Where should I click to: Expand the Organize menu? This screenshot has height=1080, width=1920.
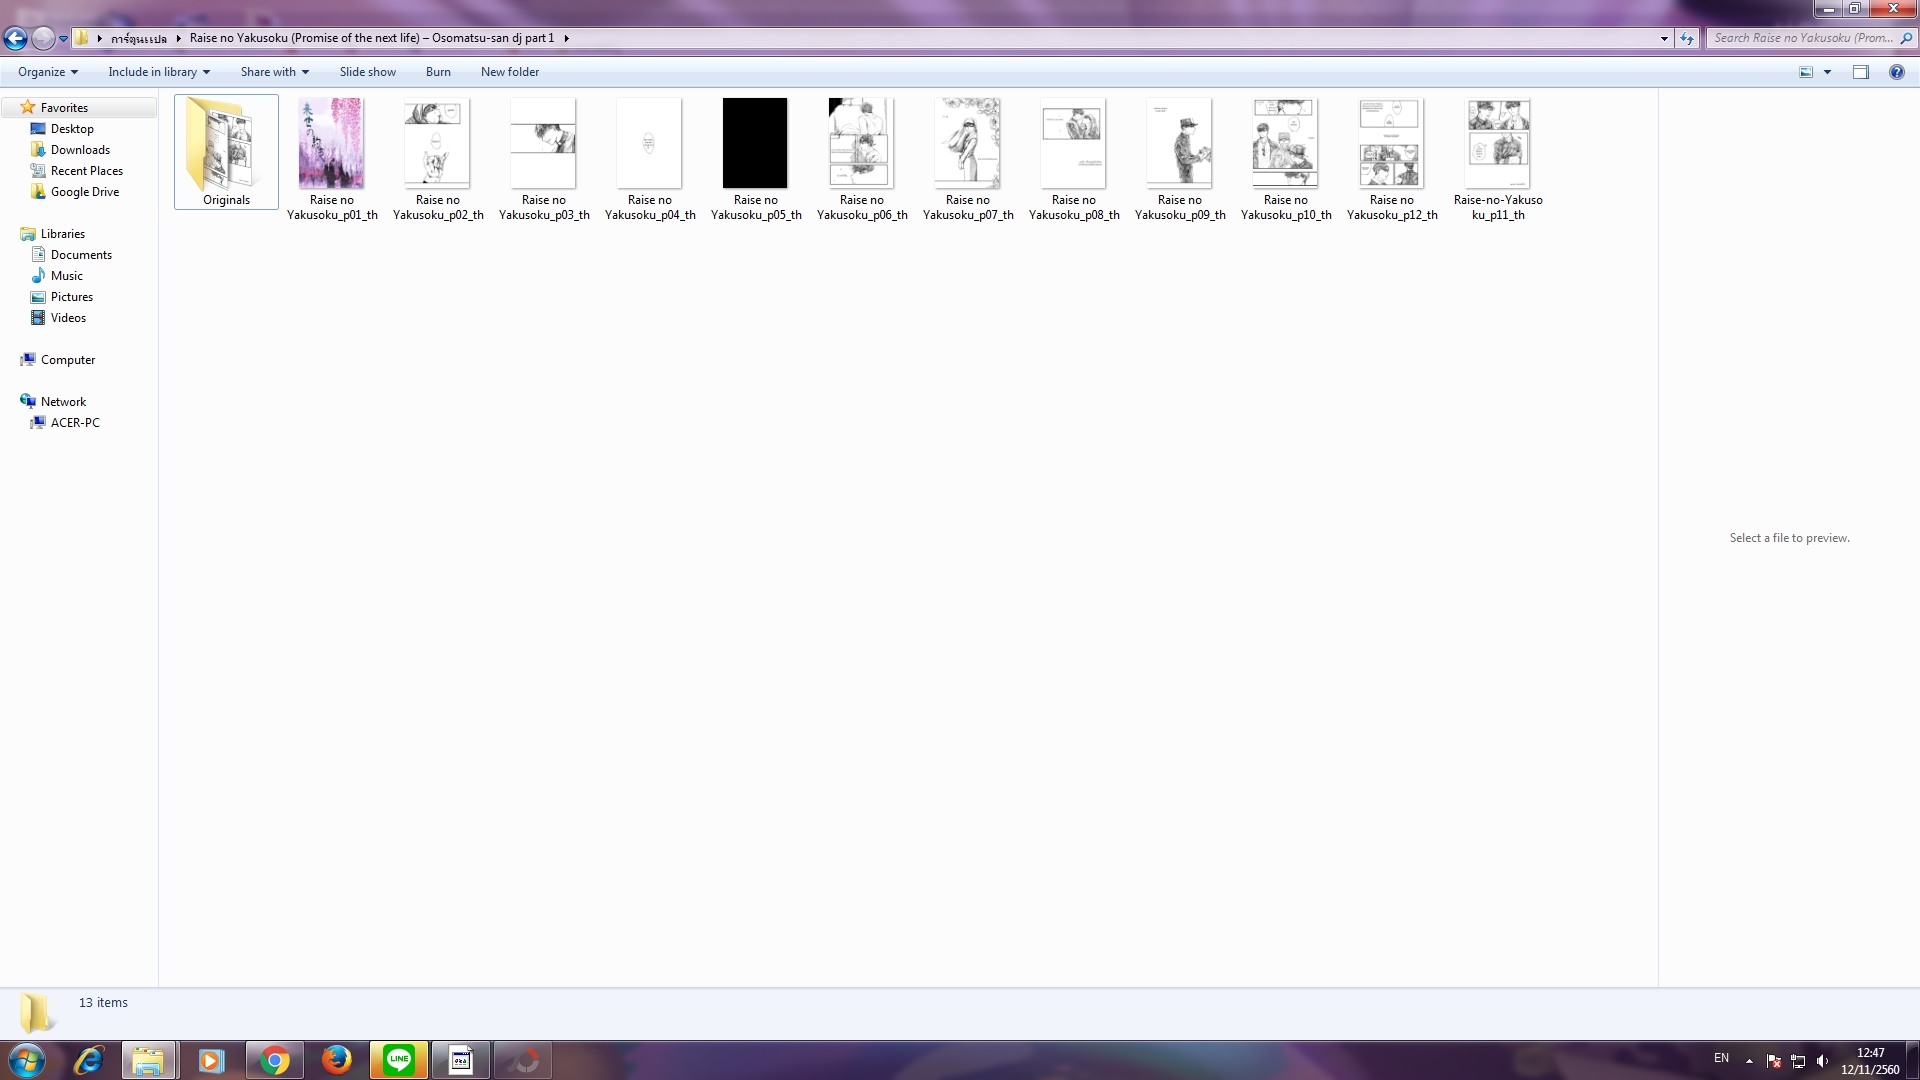pyautogui.click(x=47, y=72)
